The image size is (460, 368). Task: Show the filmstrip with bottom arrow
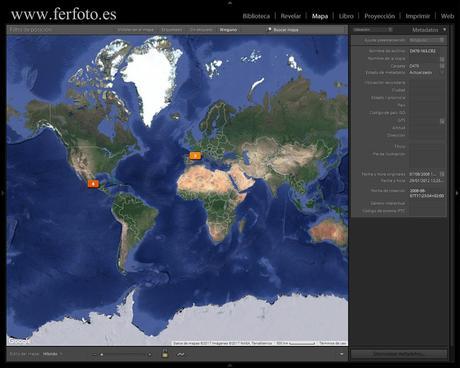(x=230, y=366)
